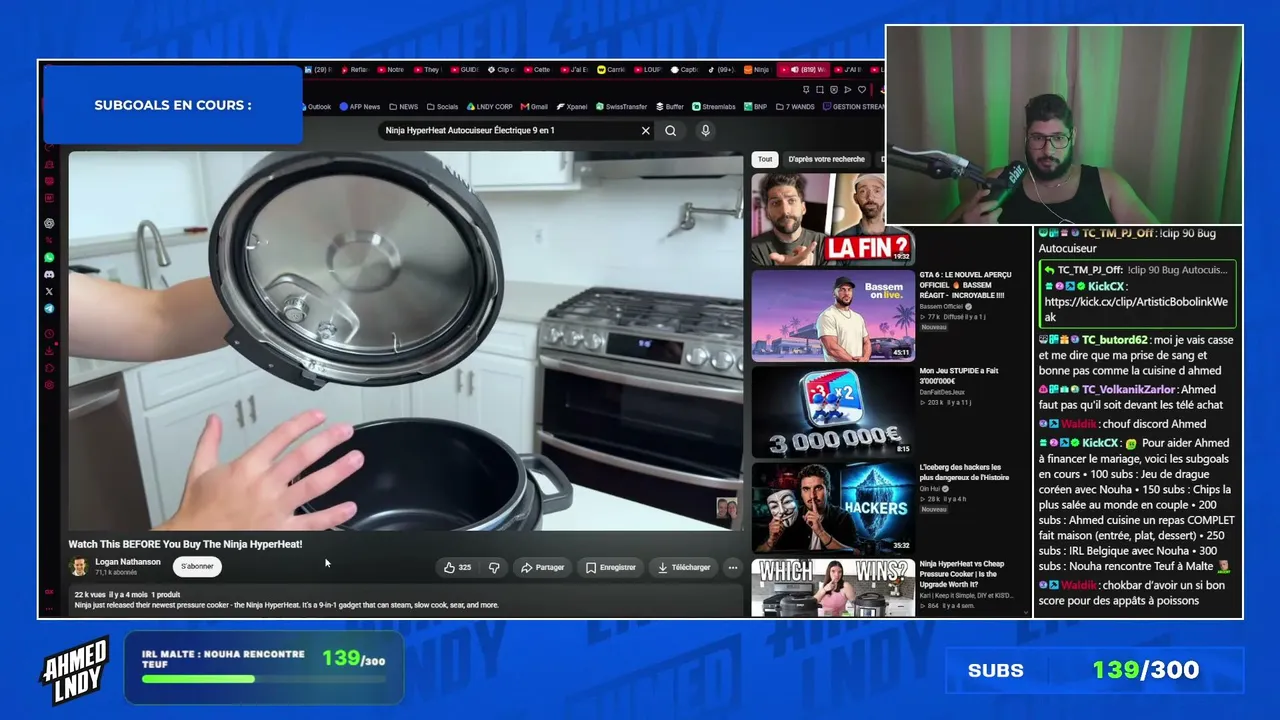Viewport: 1280px width, 720px height.
Task: Open Logan Nathanson channel avatar
Action: 78,567
